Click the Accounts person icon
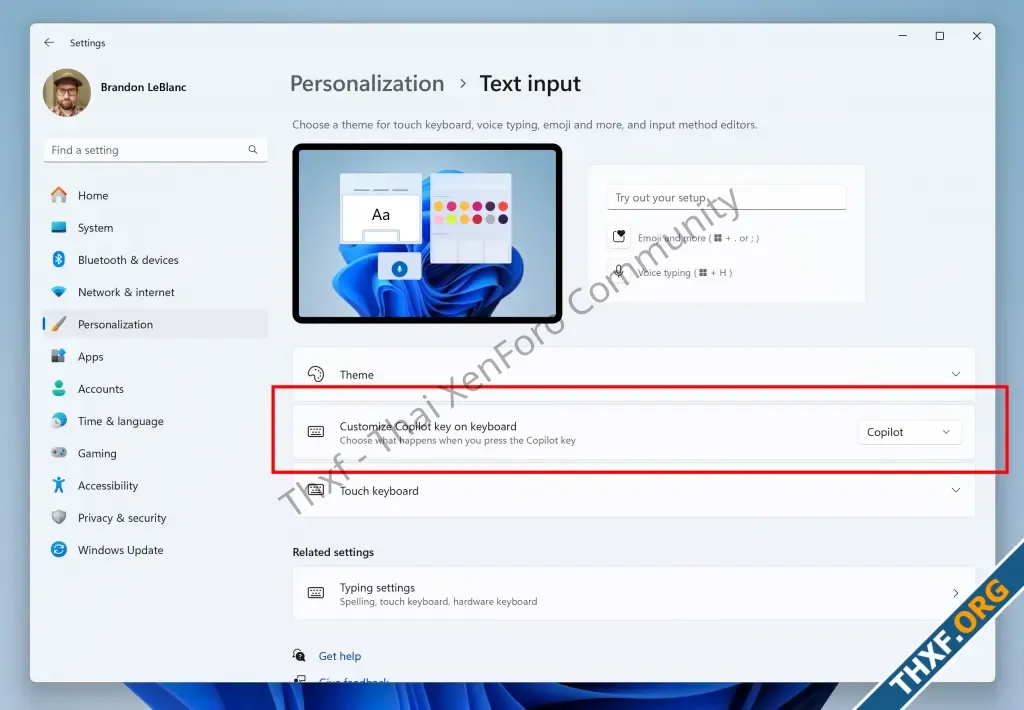This screenshot has height=710, width=1024. tap(59, 388)
